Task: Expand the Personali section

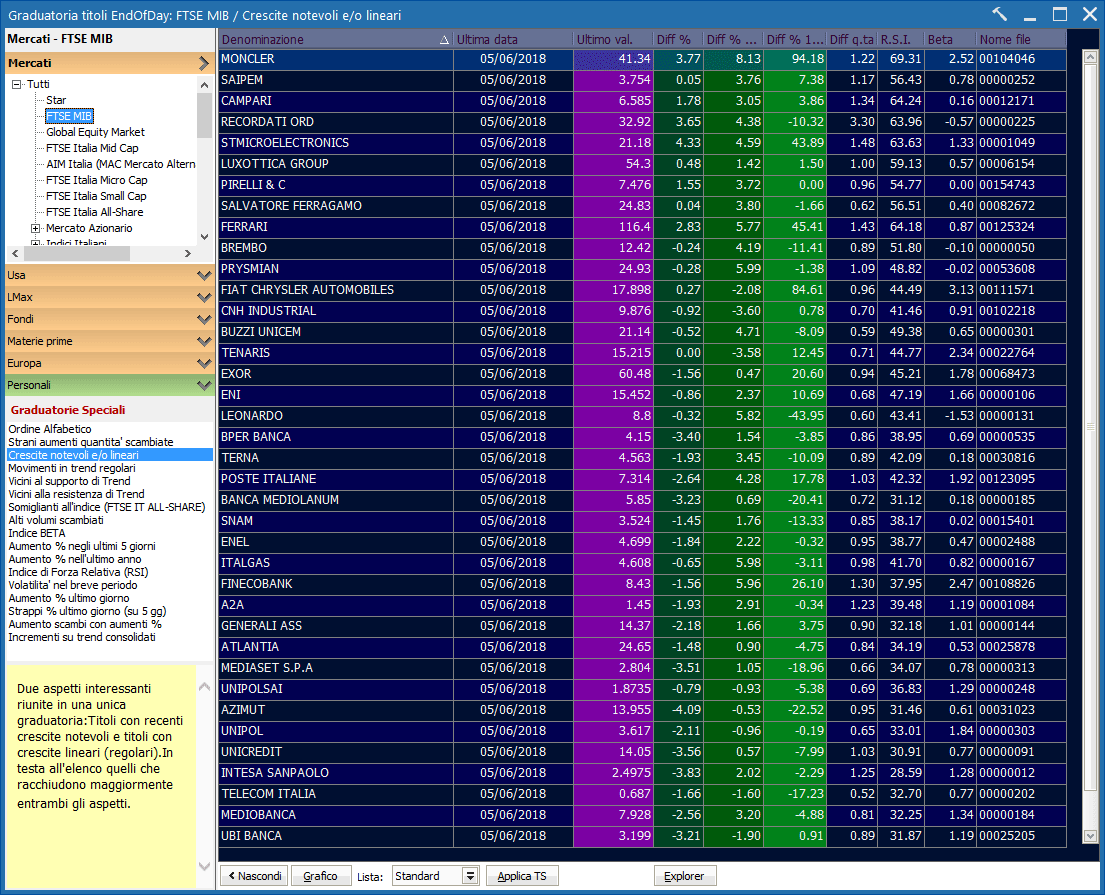Action: (204, 385)
